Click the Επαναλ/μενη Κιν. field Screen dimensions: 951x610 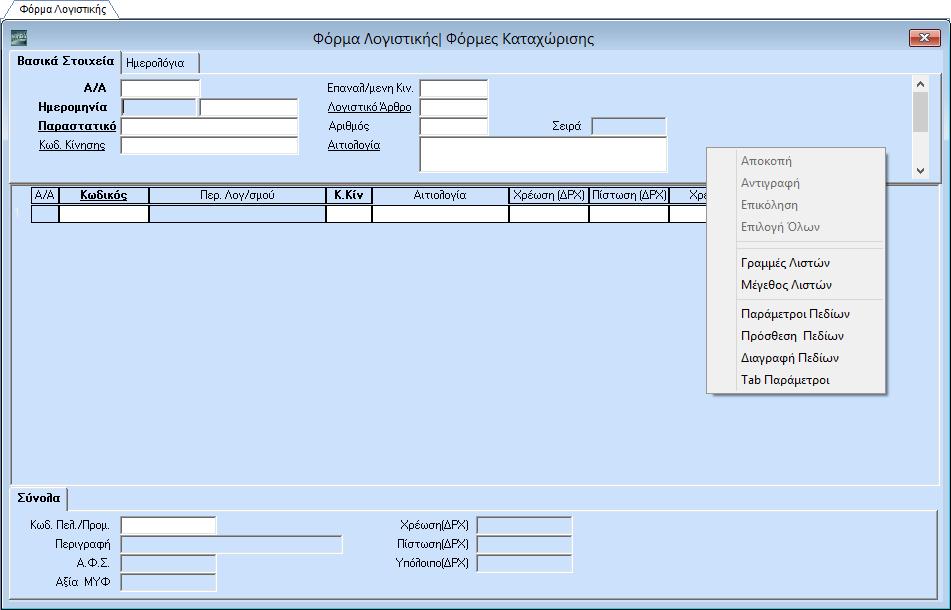tap(454, 89)
